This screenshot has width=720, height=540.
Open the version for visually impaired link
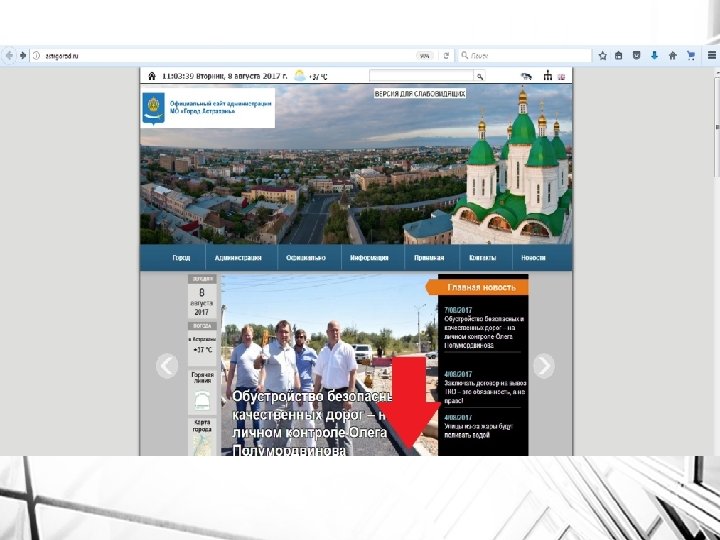(420, 94)
